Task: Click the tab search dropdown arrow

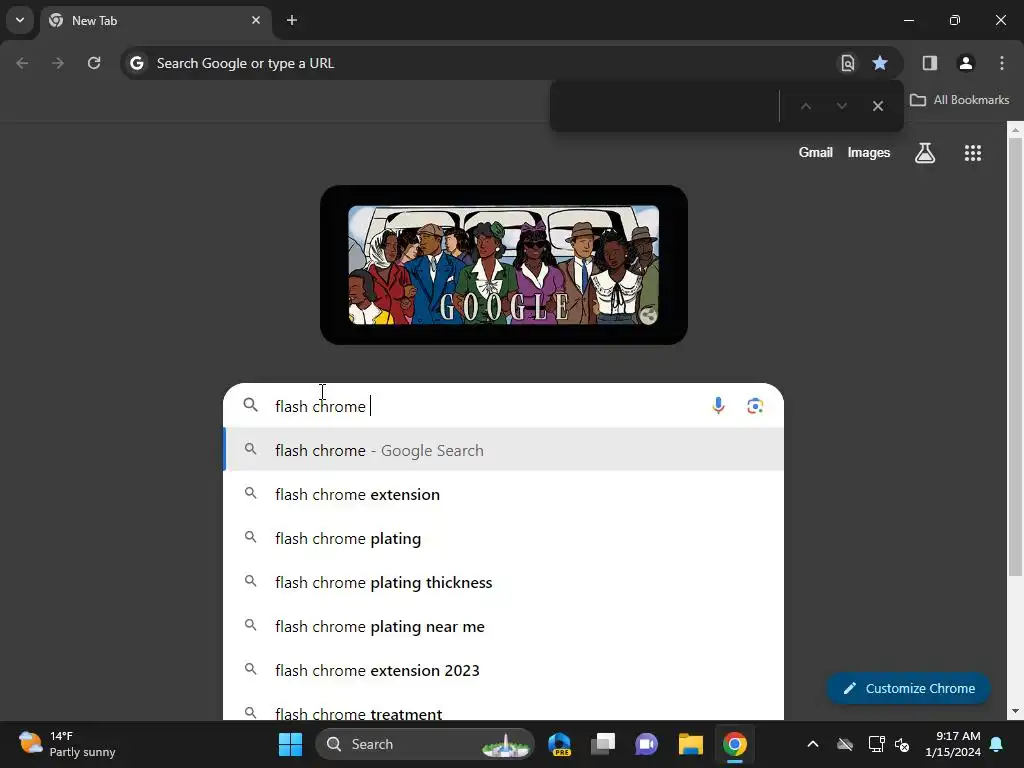Action: (20, 20)
